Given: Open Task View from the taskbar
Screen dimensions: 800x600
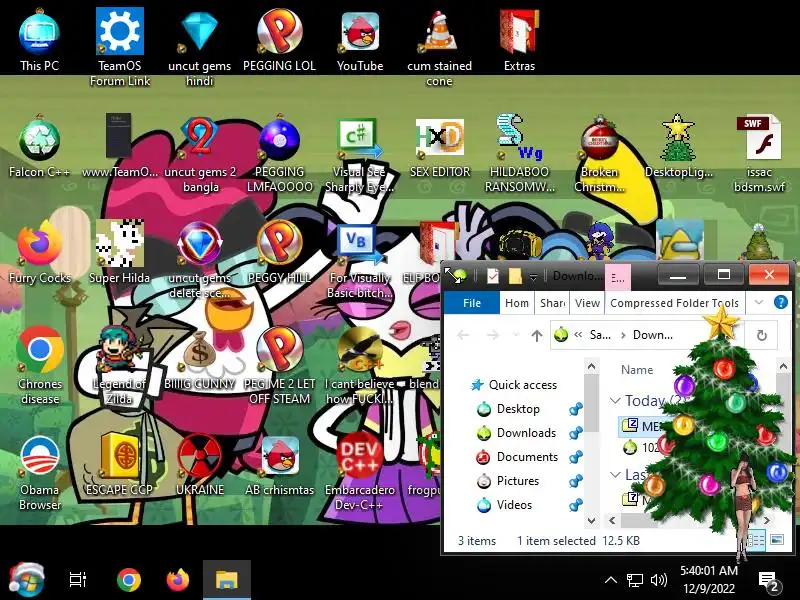Looking at the screenshot, I should (x=78, y=580).
